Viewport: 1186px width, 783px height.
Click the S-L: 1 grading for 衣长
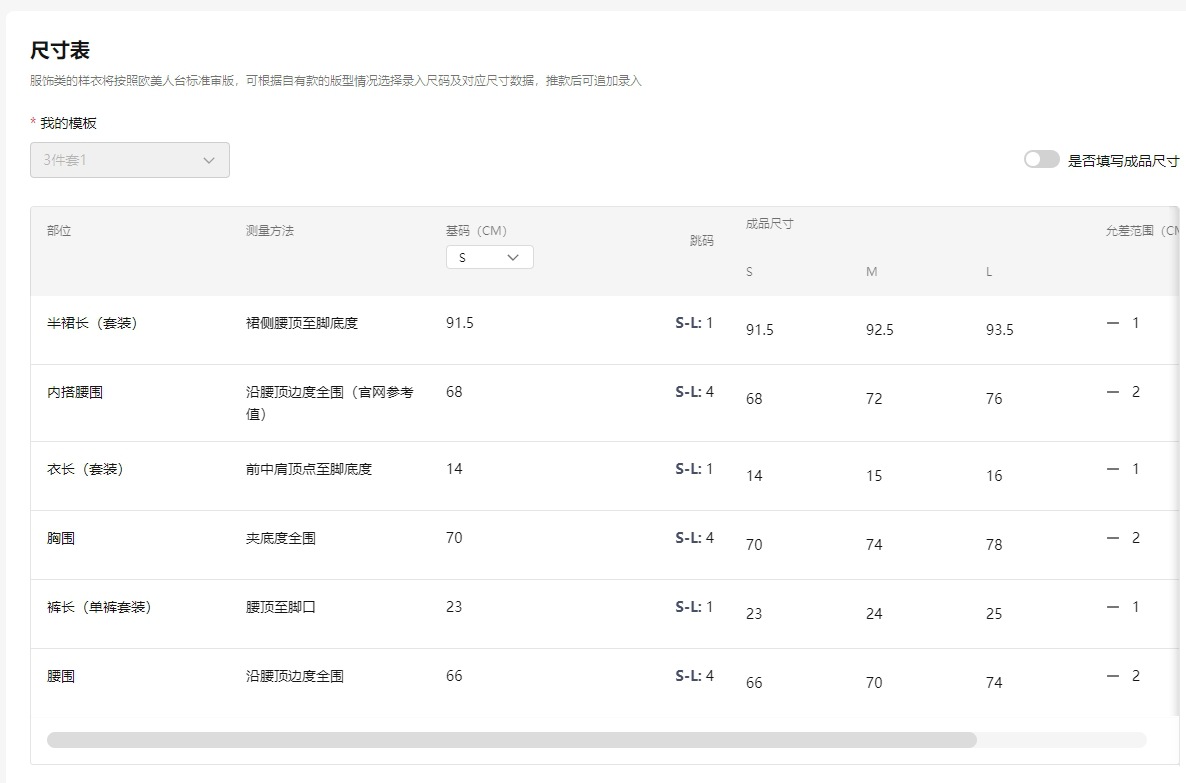(x=694, y=469)
